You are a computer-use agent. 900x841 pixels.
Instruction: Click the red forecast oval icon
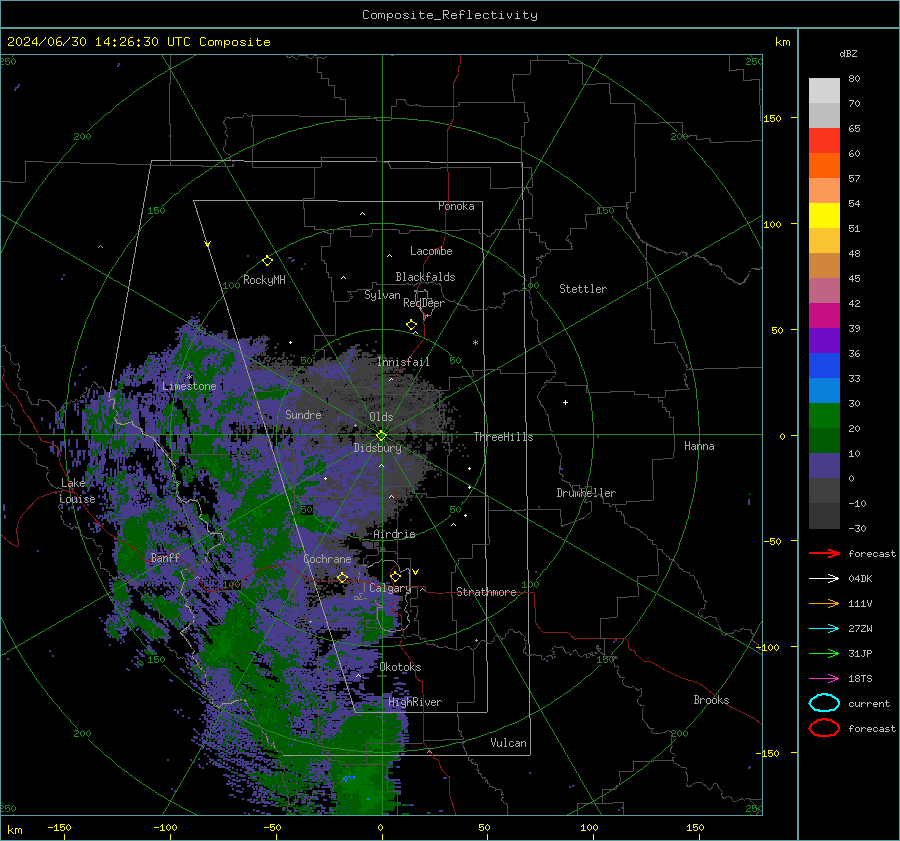[x=824, y=728]
